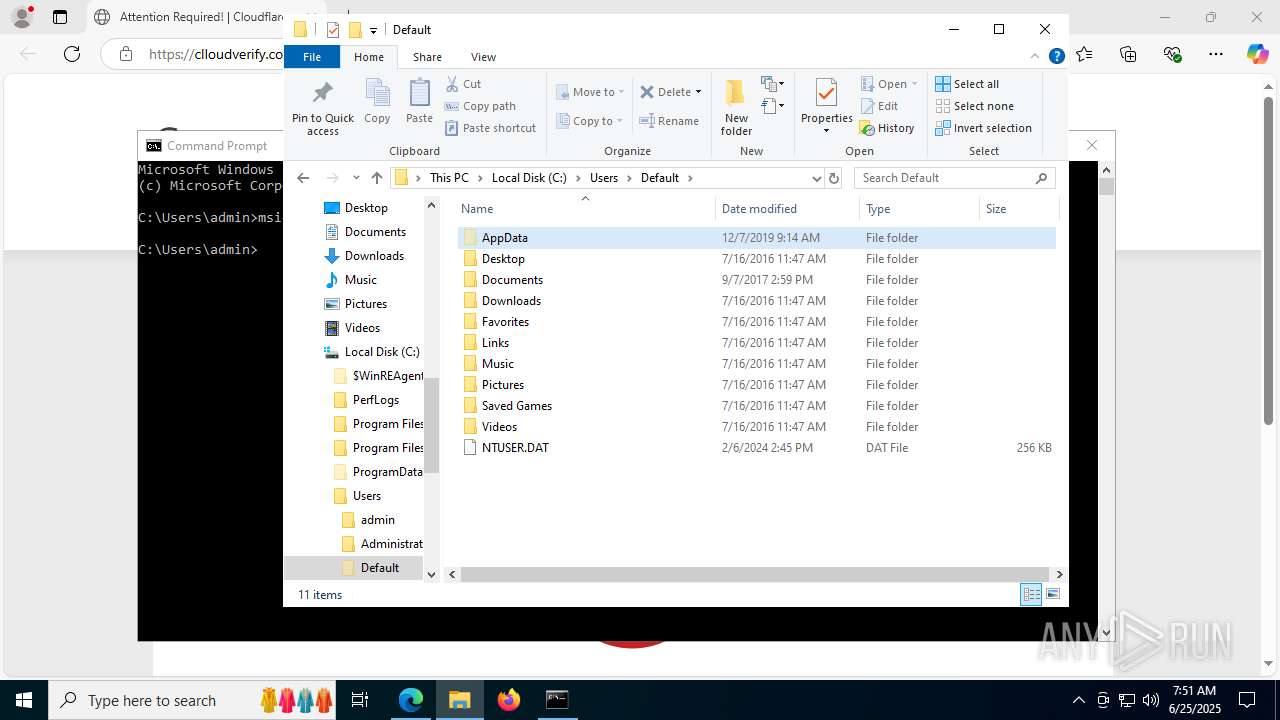Select Saved Games folder
Viewport: 1280px width, 720px height.
757,406
